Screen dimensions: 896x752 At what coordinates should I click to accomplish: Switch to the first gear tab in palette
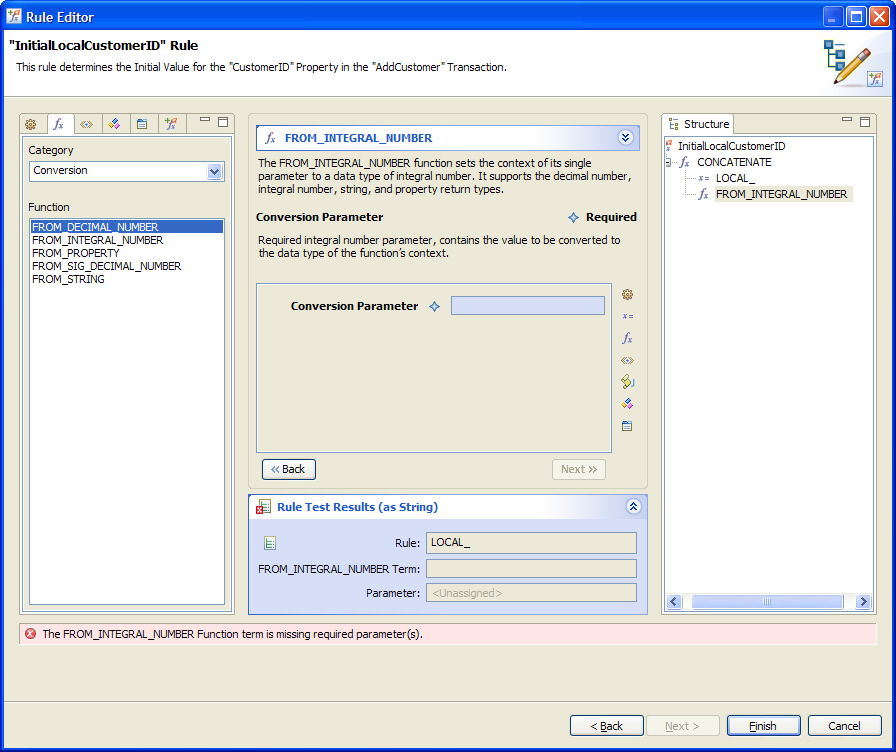pyautogui.click(x=31, y=124)
